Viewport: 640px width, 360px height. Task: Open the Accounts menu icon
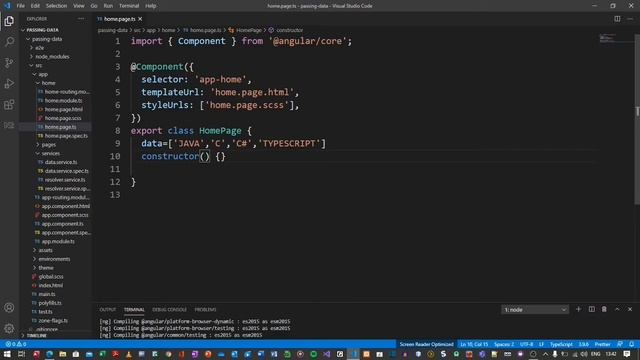(x=9, y=308)
